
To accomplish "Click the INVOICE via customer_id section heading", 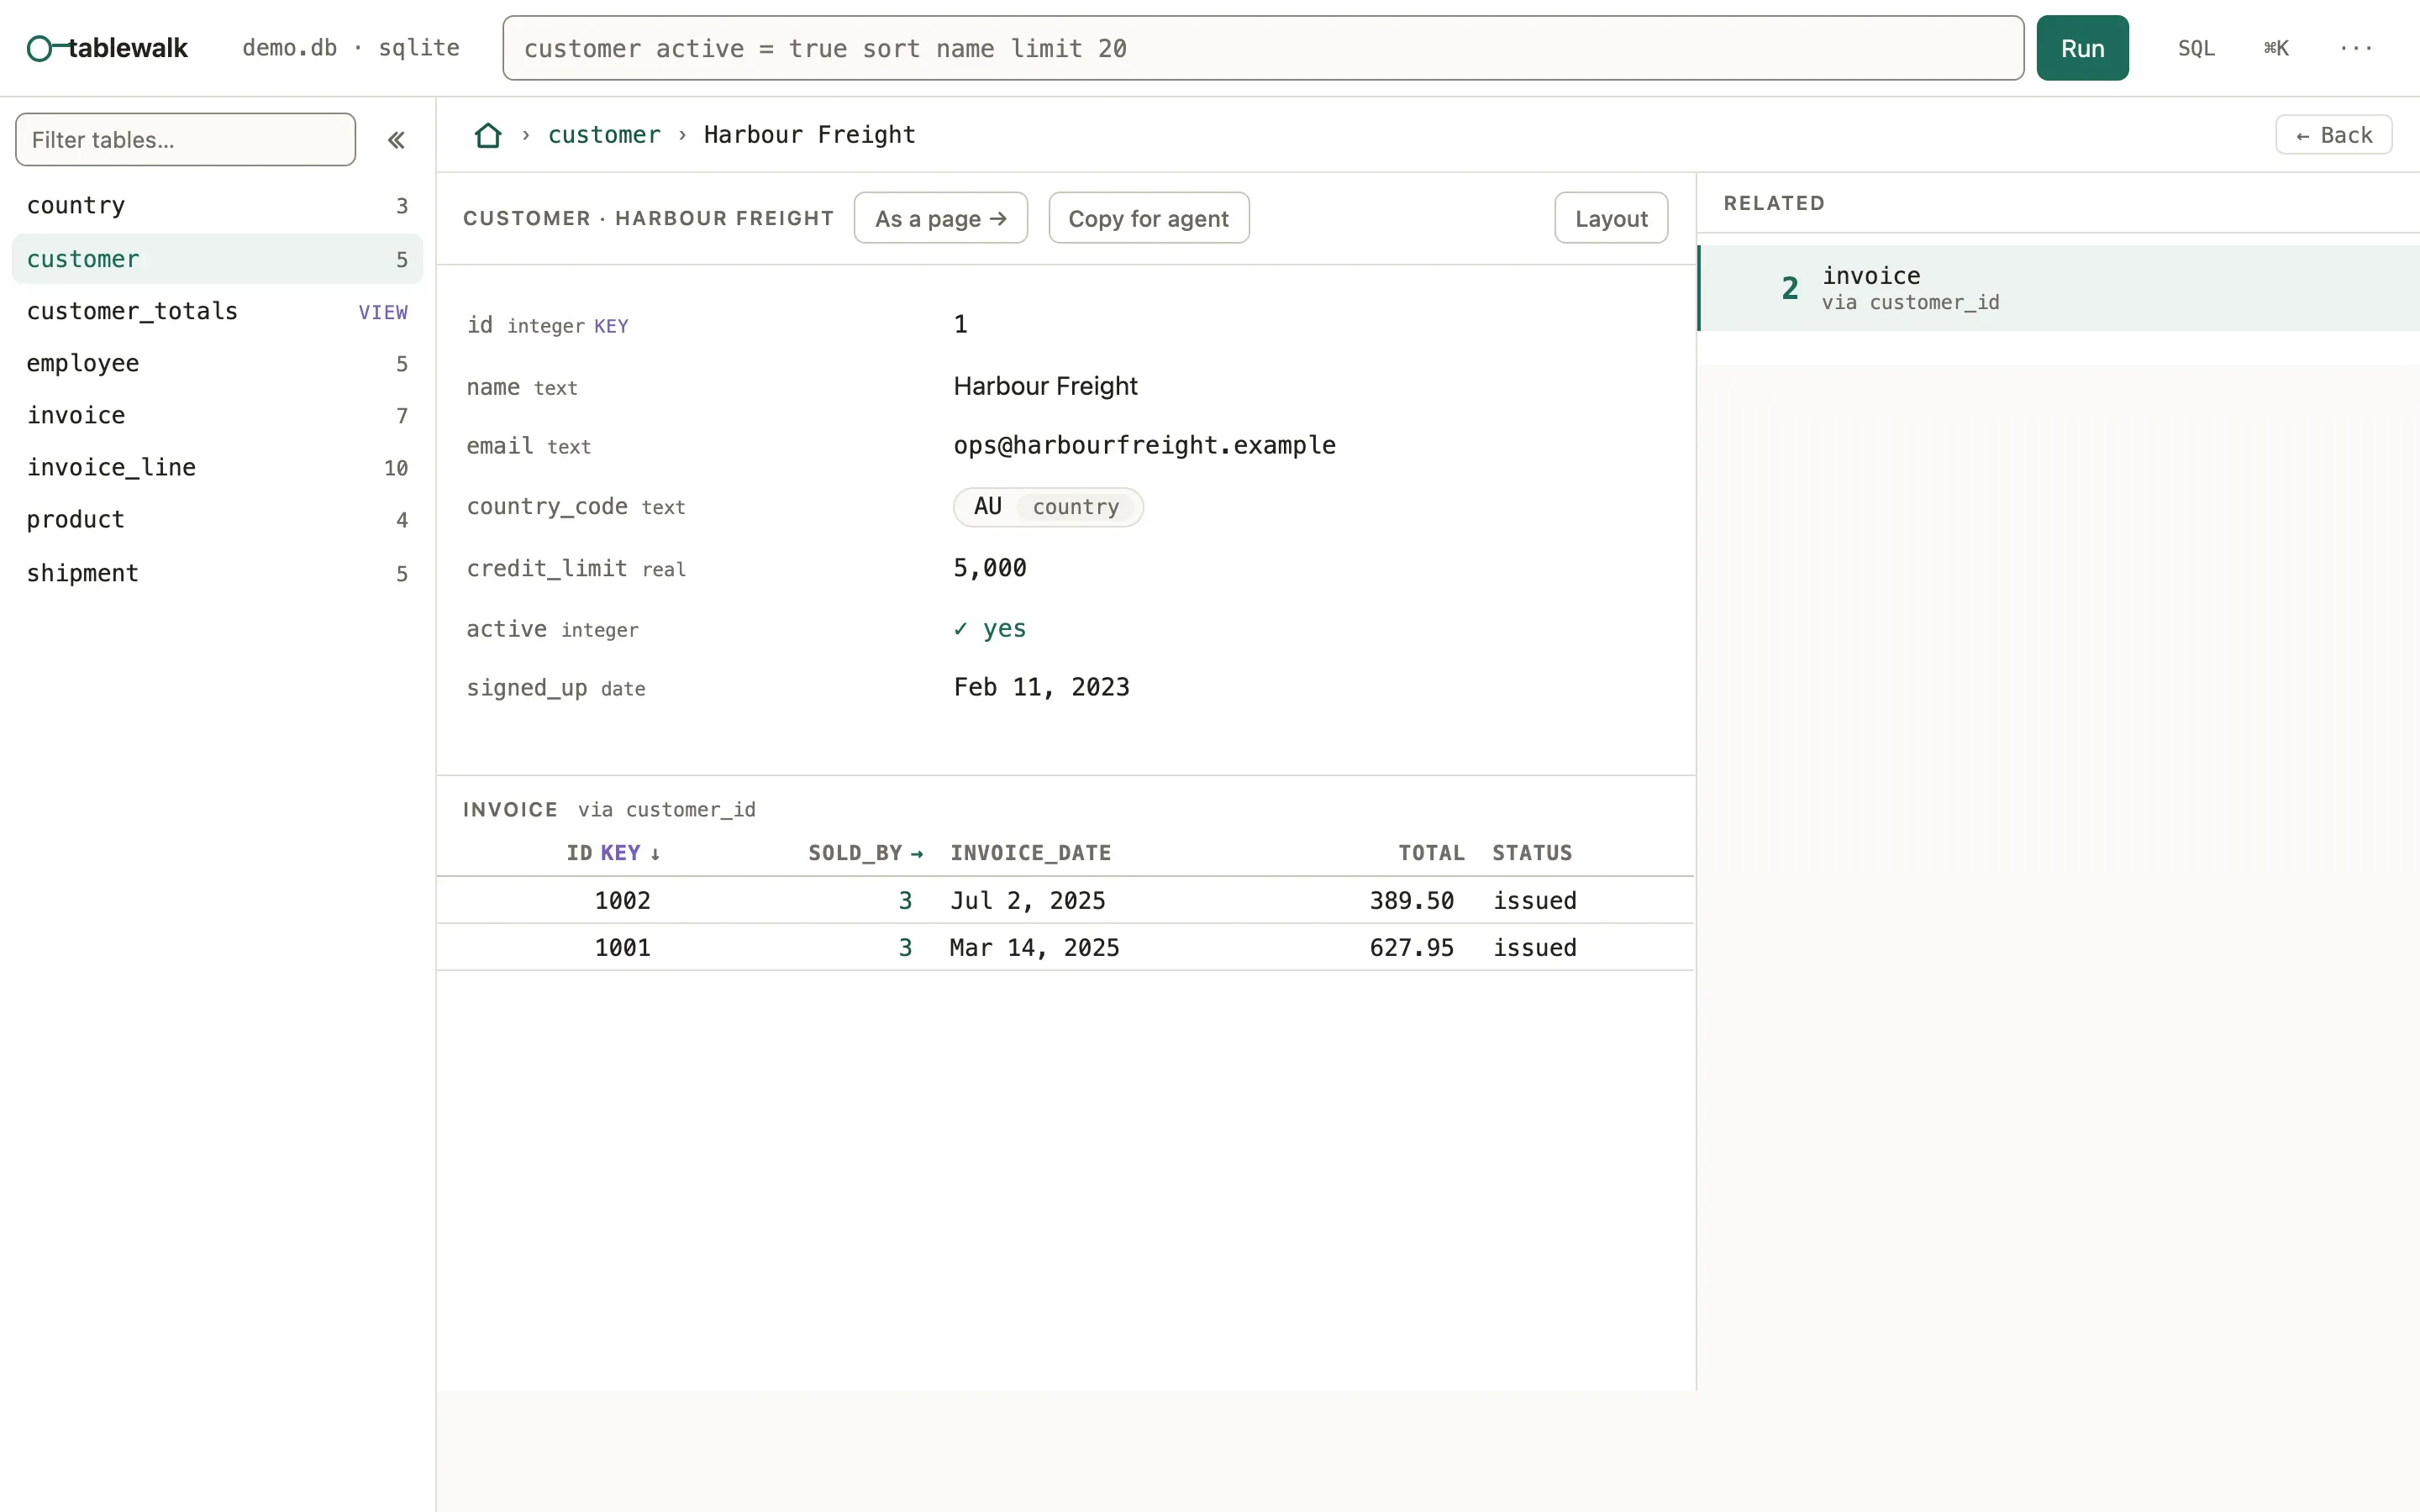I will [609, 810].
